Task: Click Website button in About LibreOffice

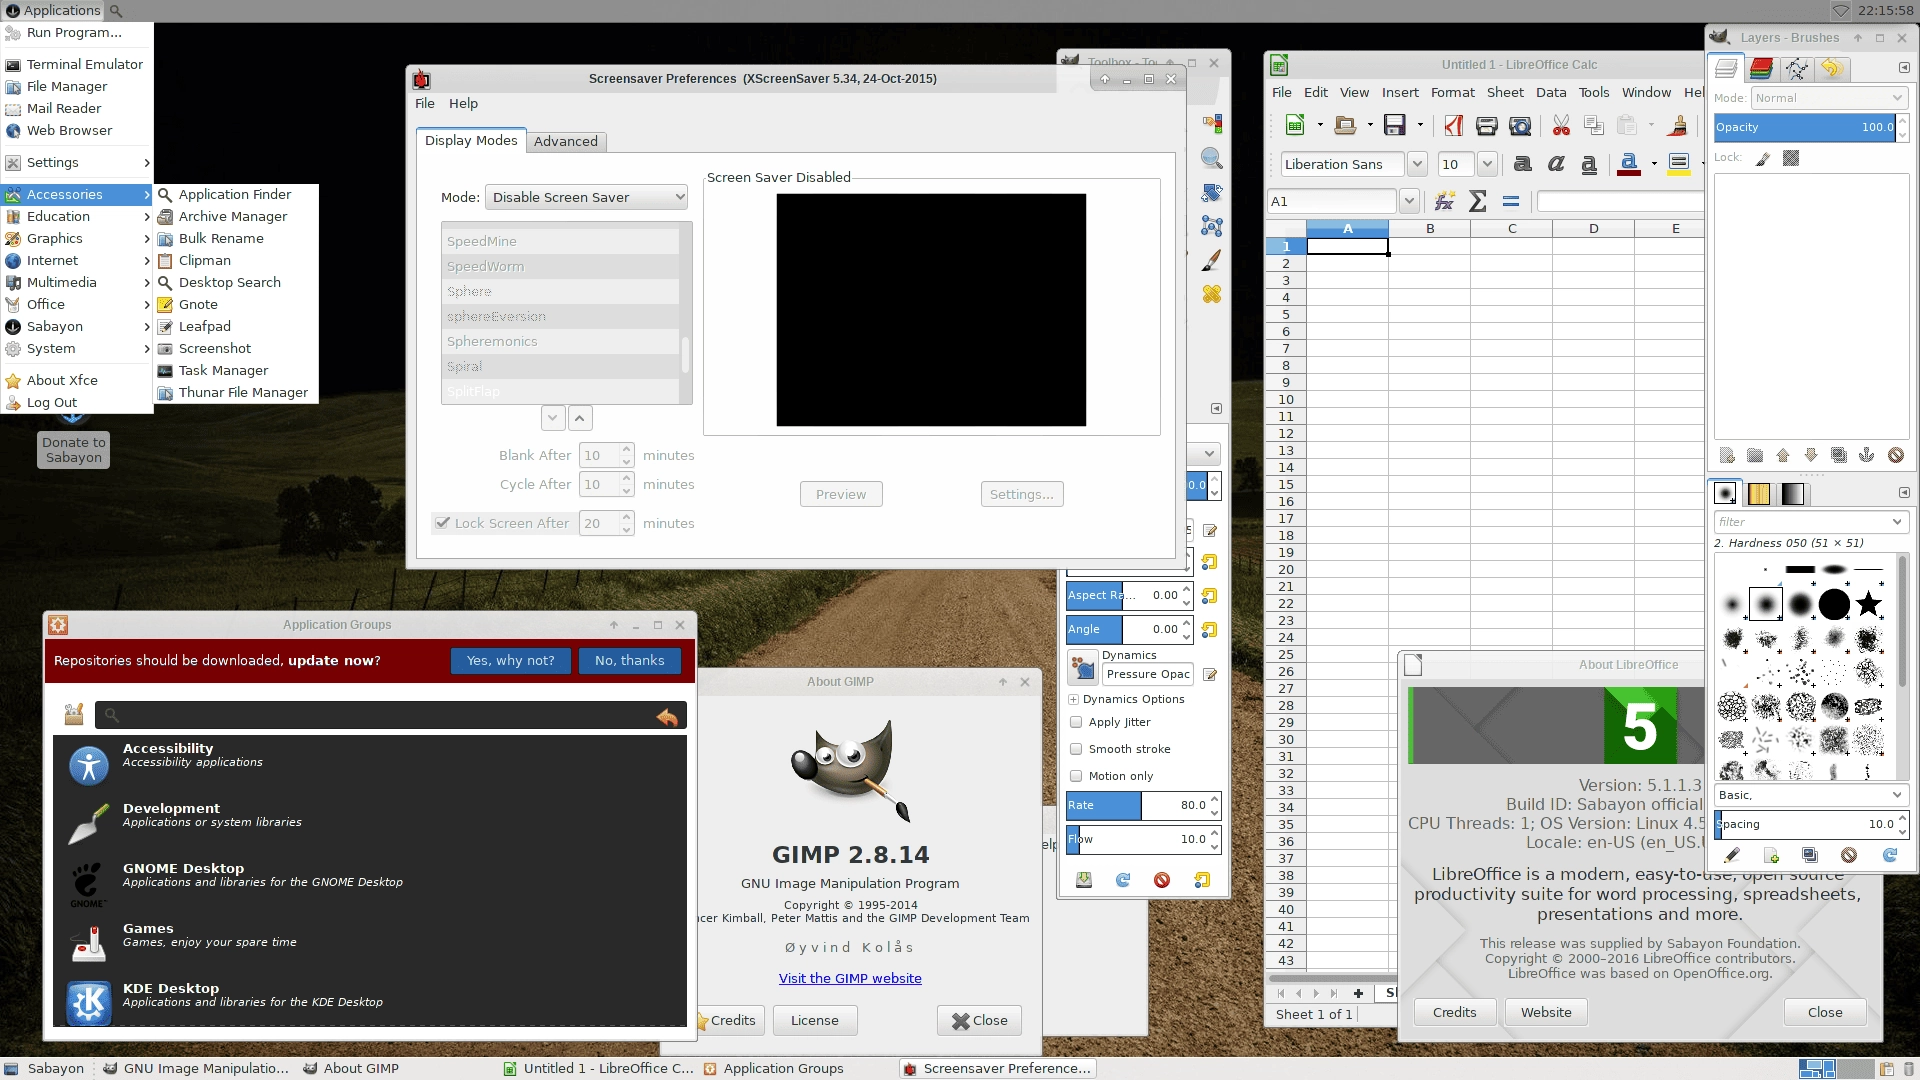Action: (1546, 1012)
